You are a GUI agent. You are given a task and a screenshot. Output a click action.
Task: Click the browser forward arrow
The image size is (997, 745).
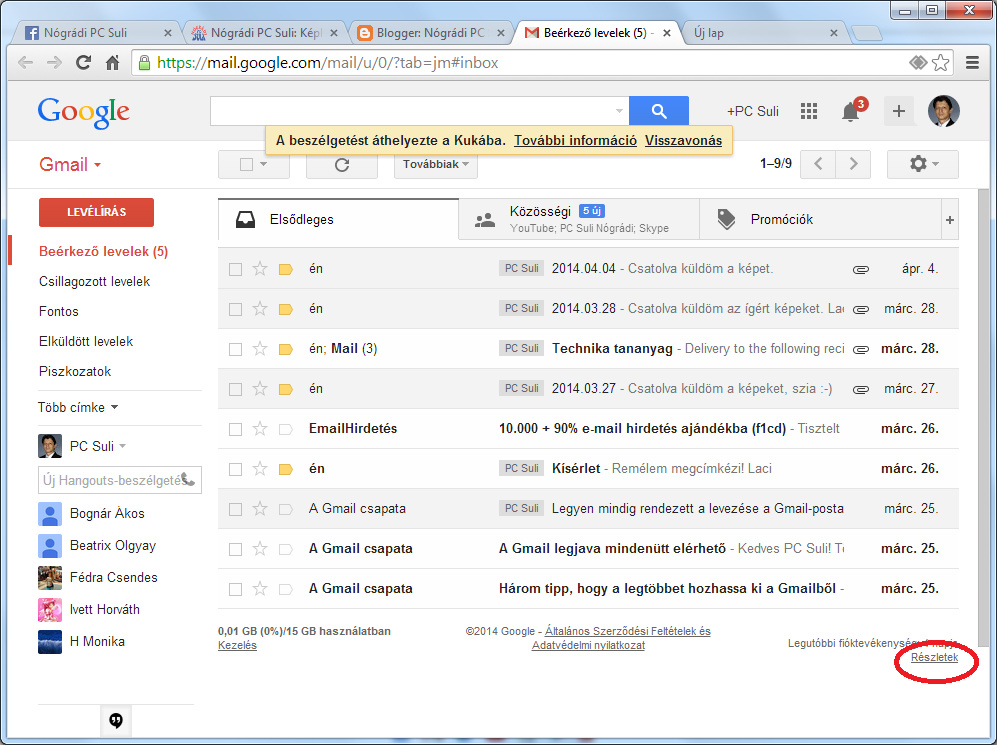pos(55,62)
